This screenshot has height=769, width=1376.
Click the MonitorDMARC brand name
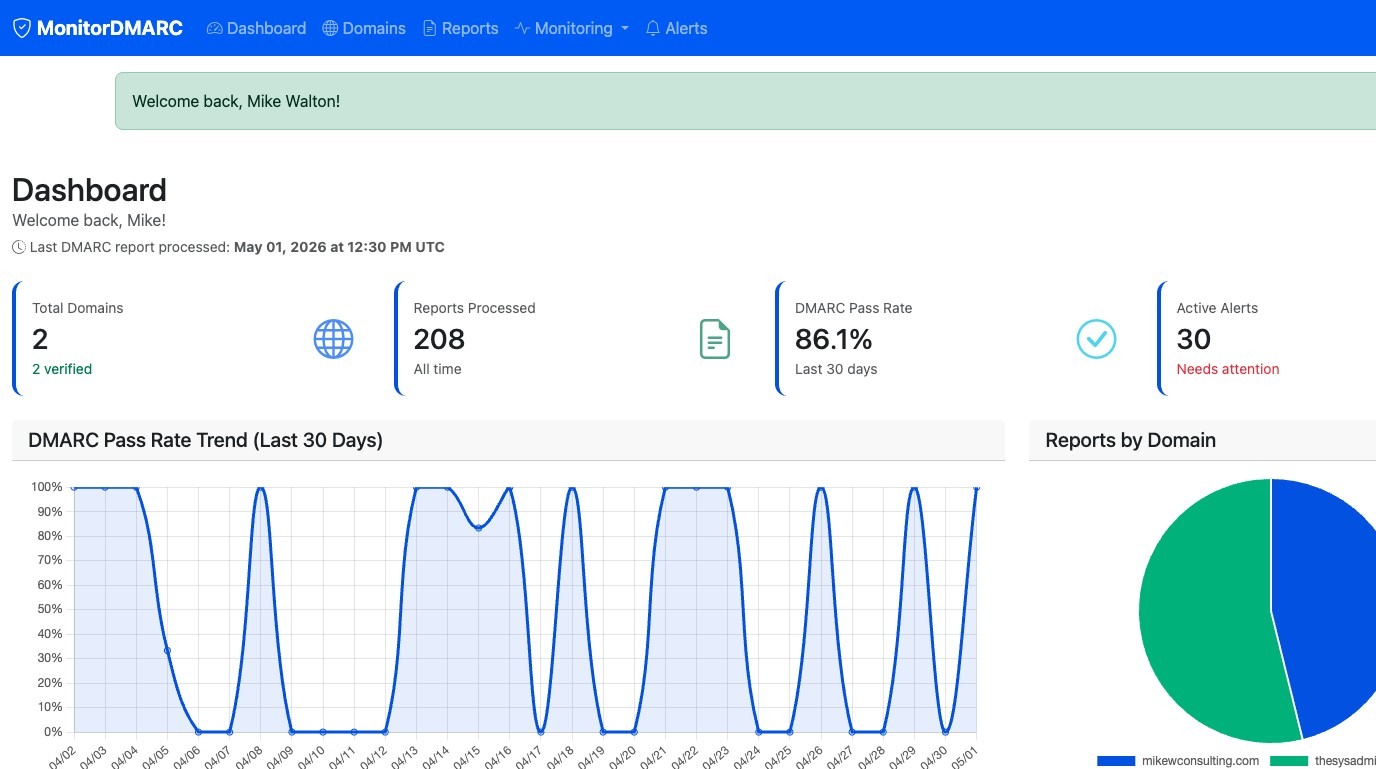click(x=110, y=28)
